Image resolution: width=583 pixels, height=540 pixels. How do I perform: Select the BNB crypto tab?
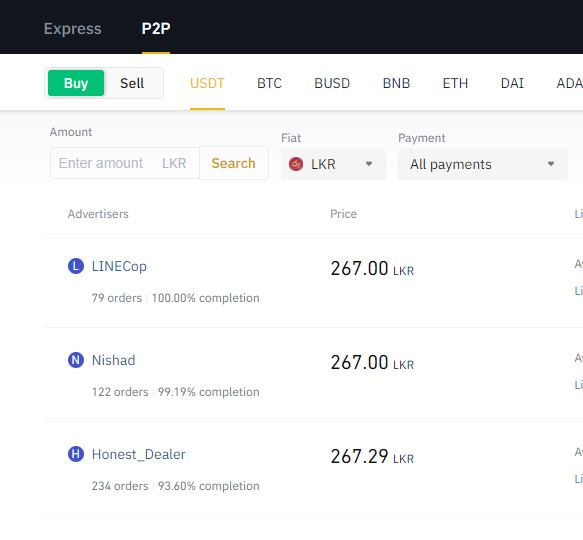click(396, 83)
